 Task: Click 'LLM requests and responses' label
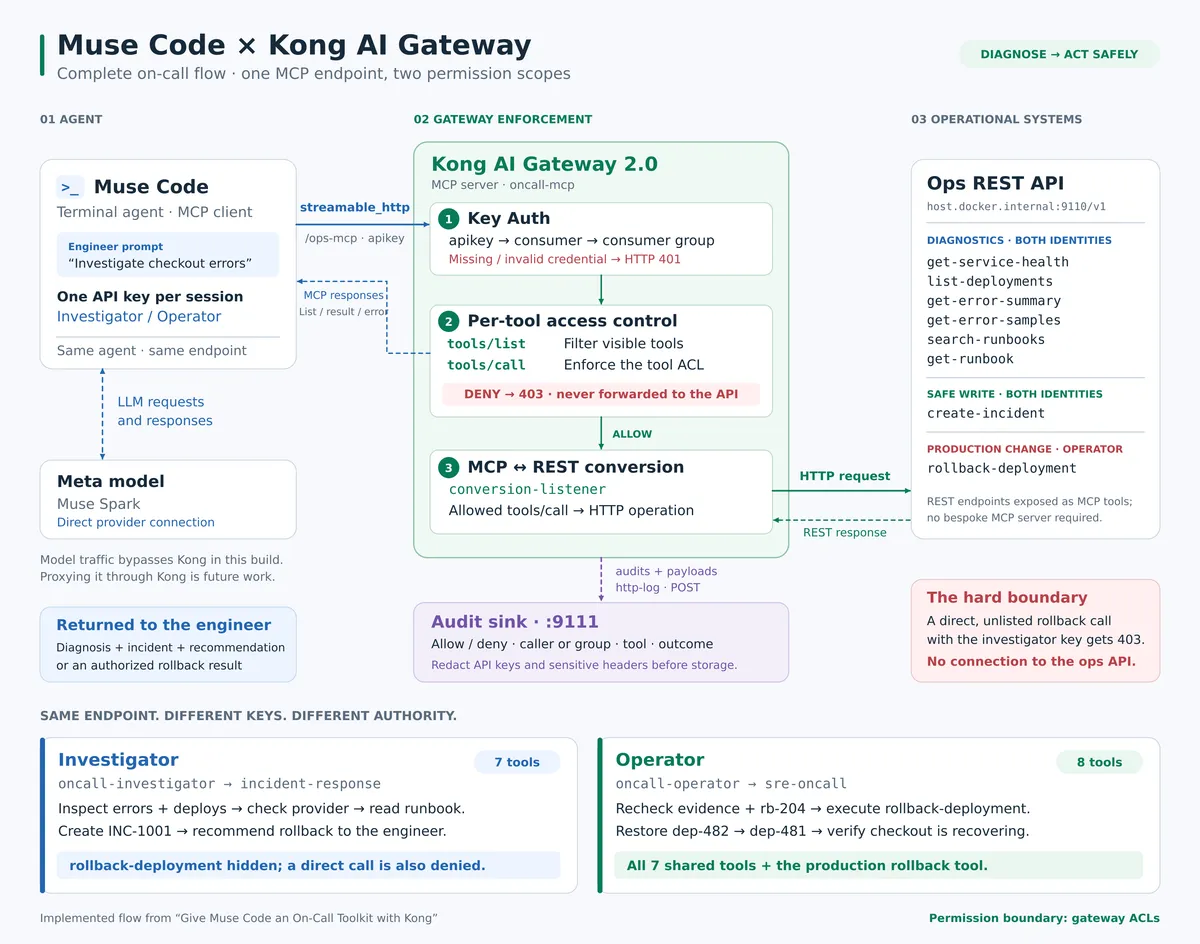[165, 411]
